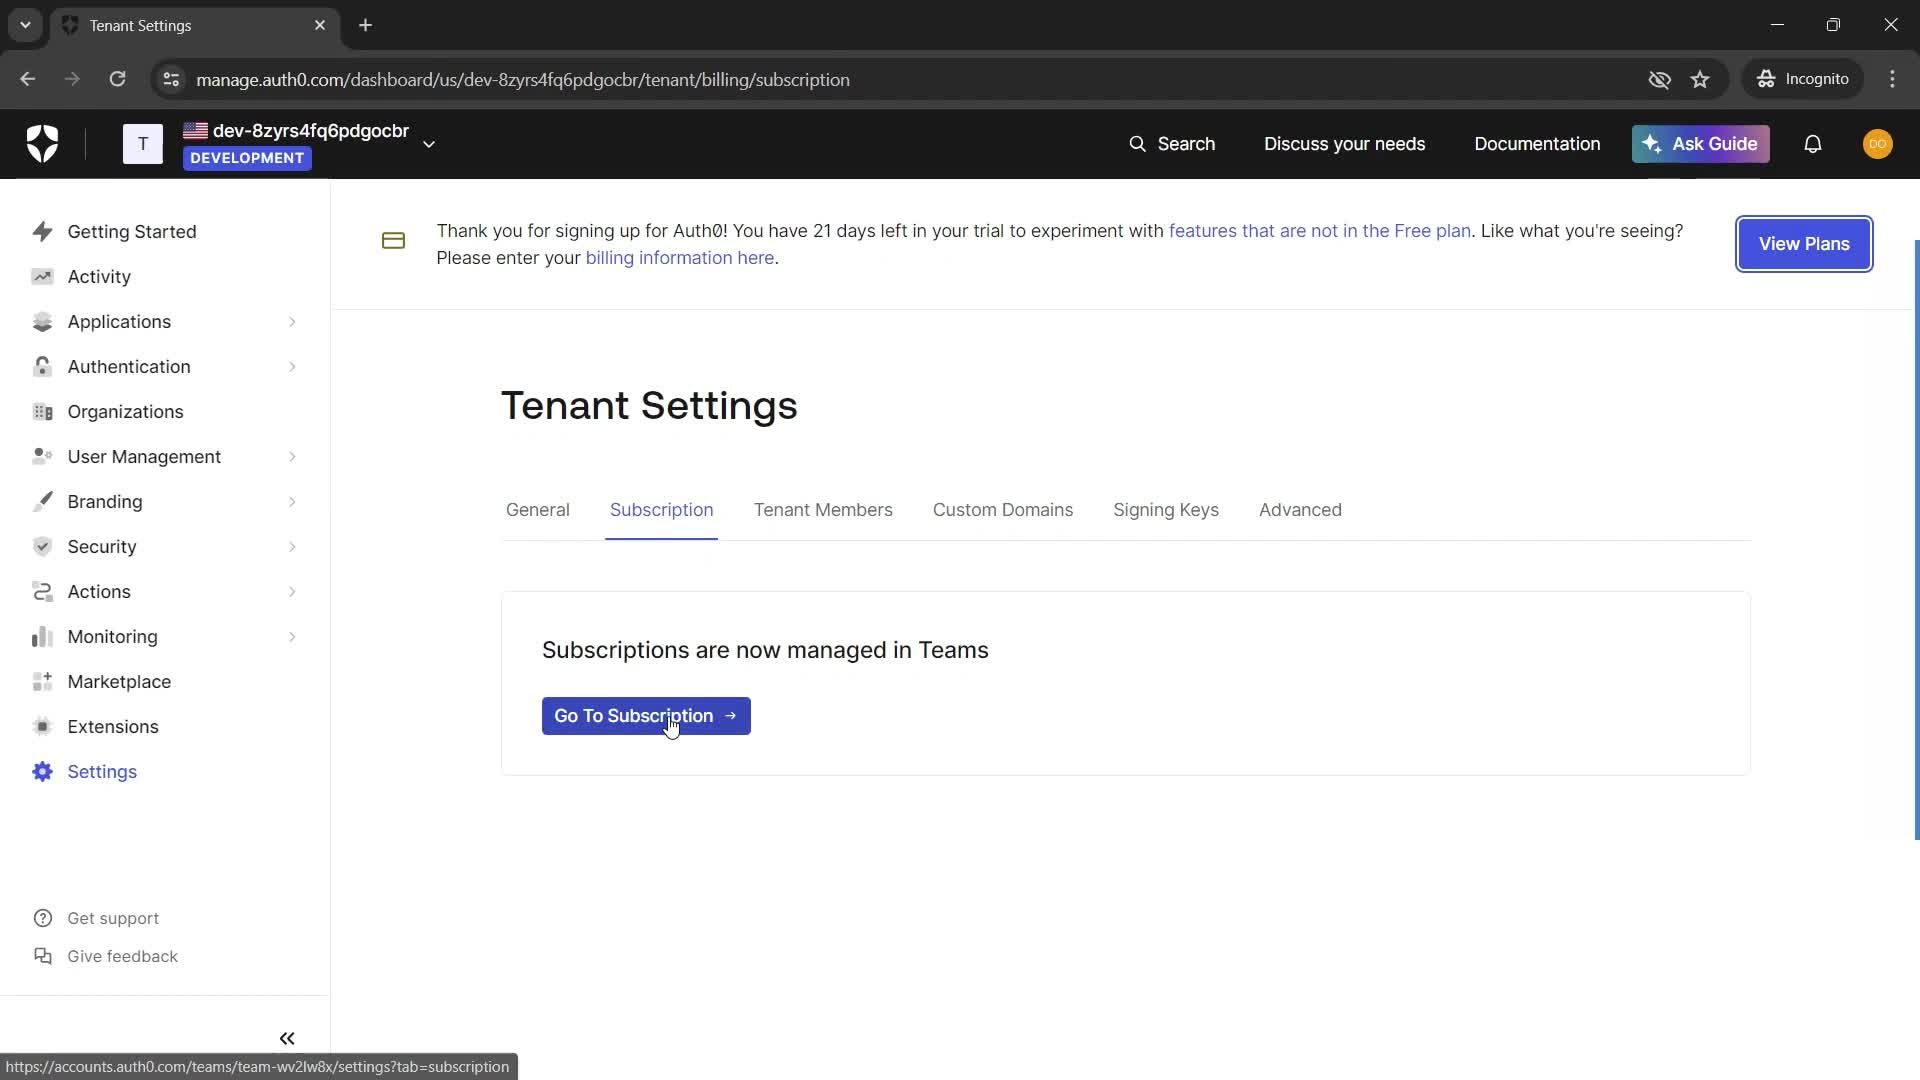Screen dimensions: 1920x1080
Task: Click the Monitoring bar chart icon
Action: [x=42, y=636]
